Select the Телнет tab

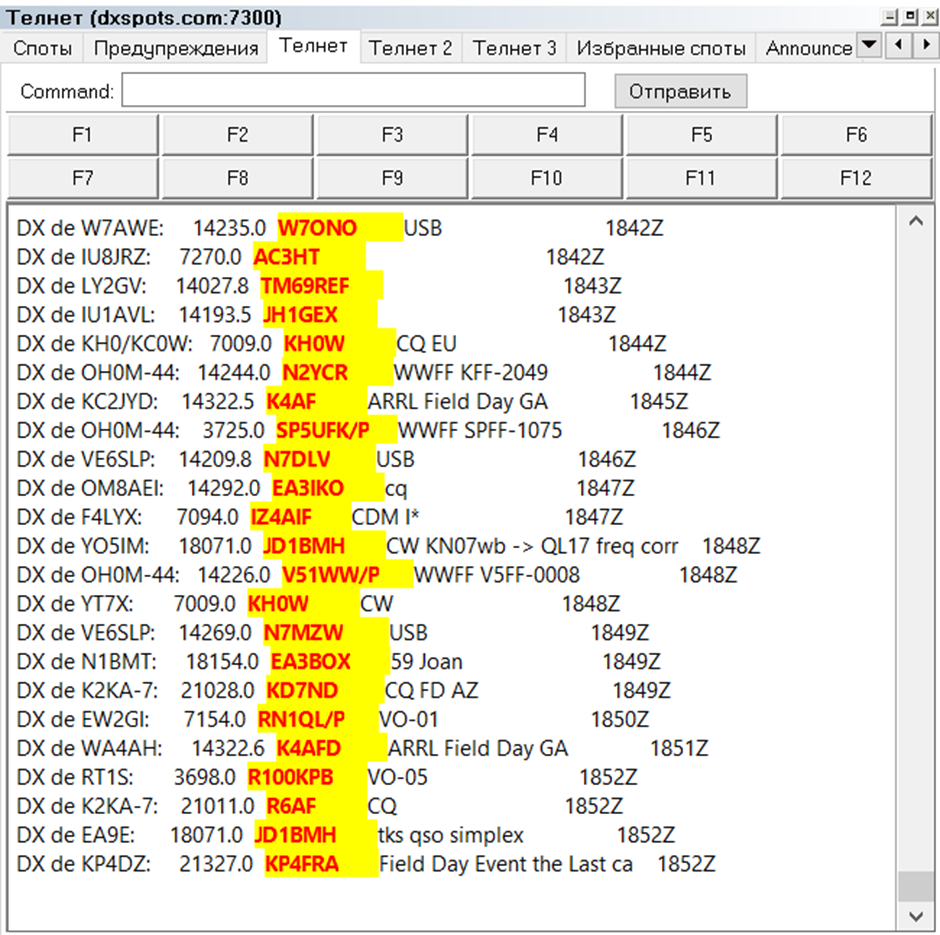tap(314, 46)
